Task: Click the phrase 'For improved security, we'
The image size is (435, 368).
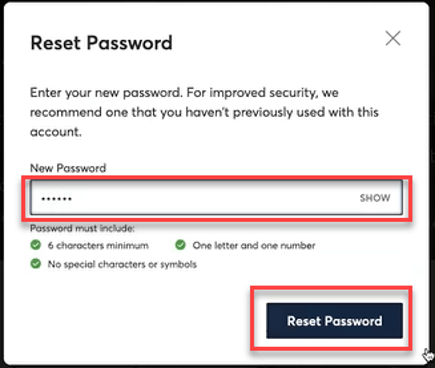Action: [x=262, y=92]
